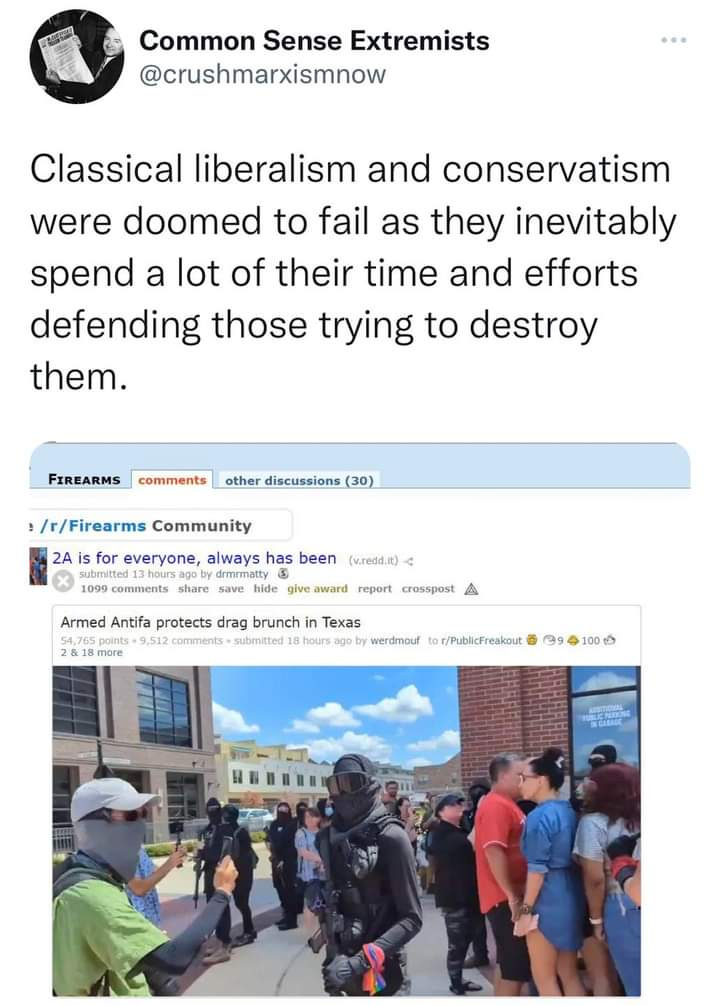
Task: Switch to the comments tab
Action: tap(172, 479)
